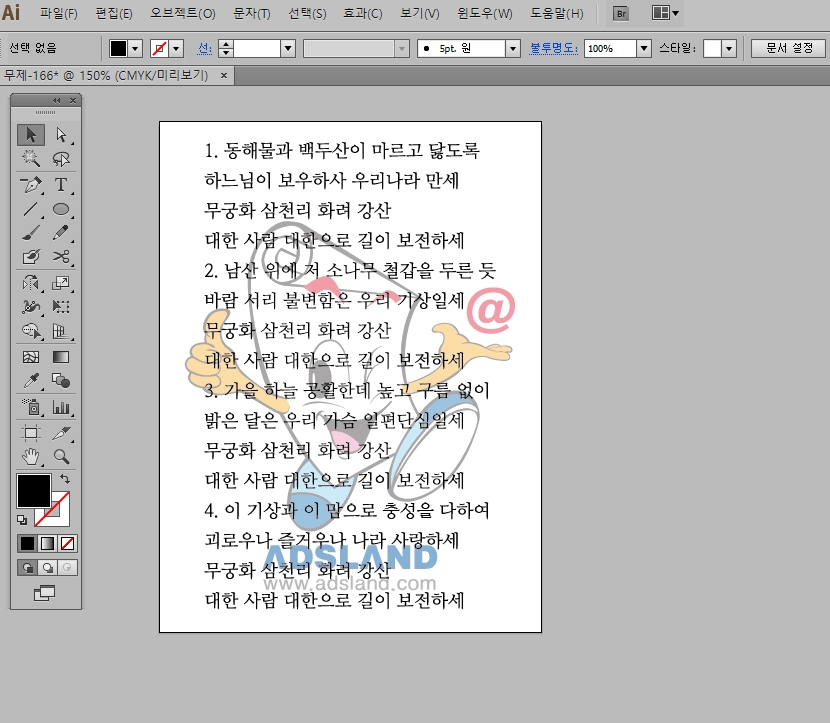
Task: Select the Scissors tool
Action: pos(61,257)
